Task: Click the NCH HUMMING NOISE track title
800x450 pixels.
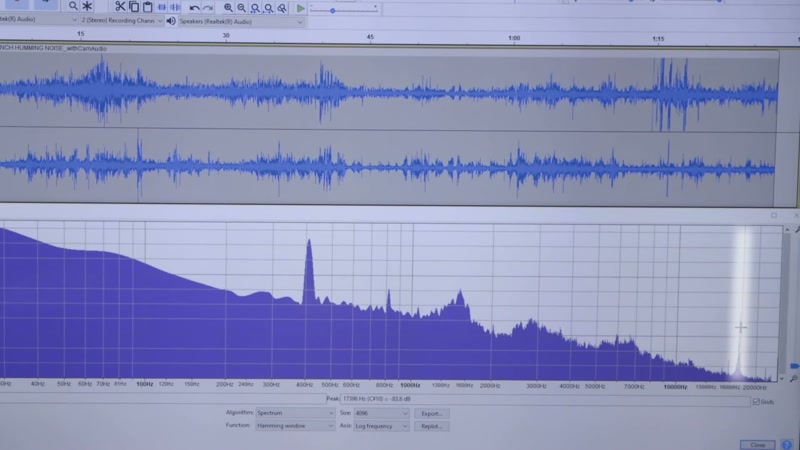Action: pos(54,48)
